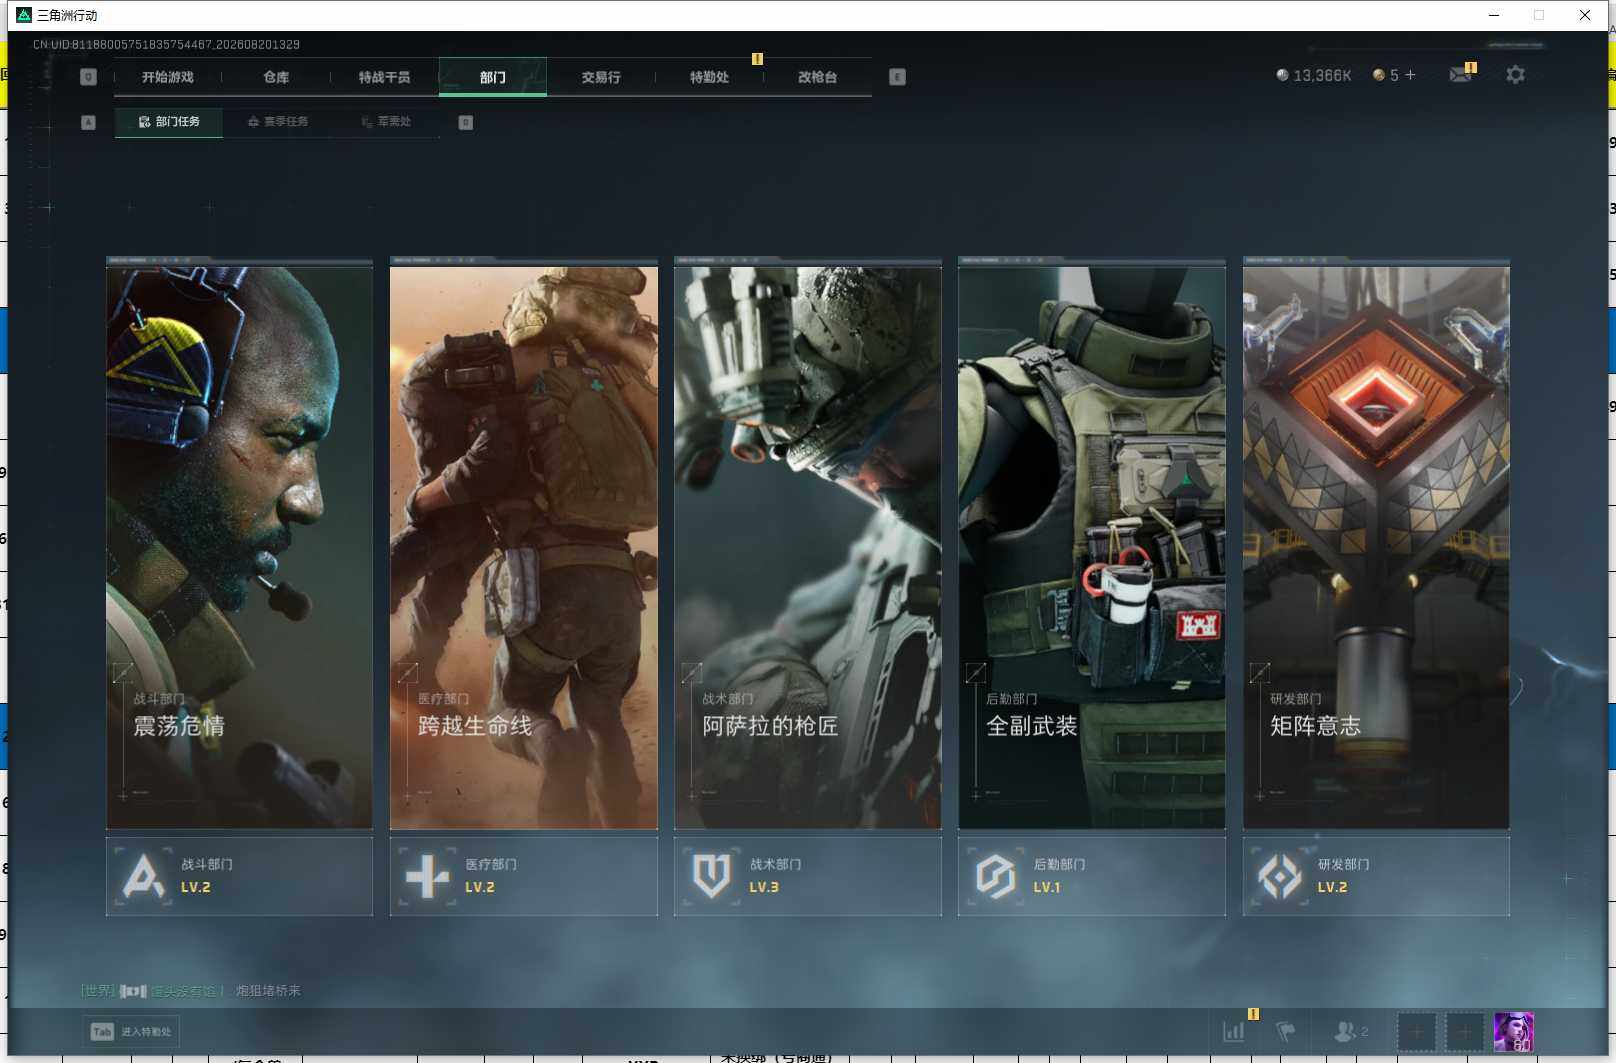
Task: Click the 13,366K currency balance
Action: click(x=1322, y=76)
